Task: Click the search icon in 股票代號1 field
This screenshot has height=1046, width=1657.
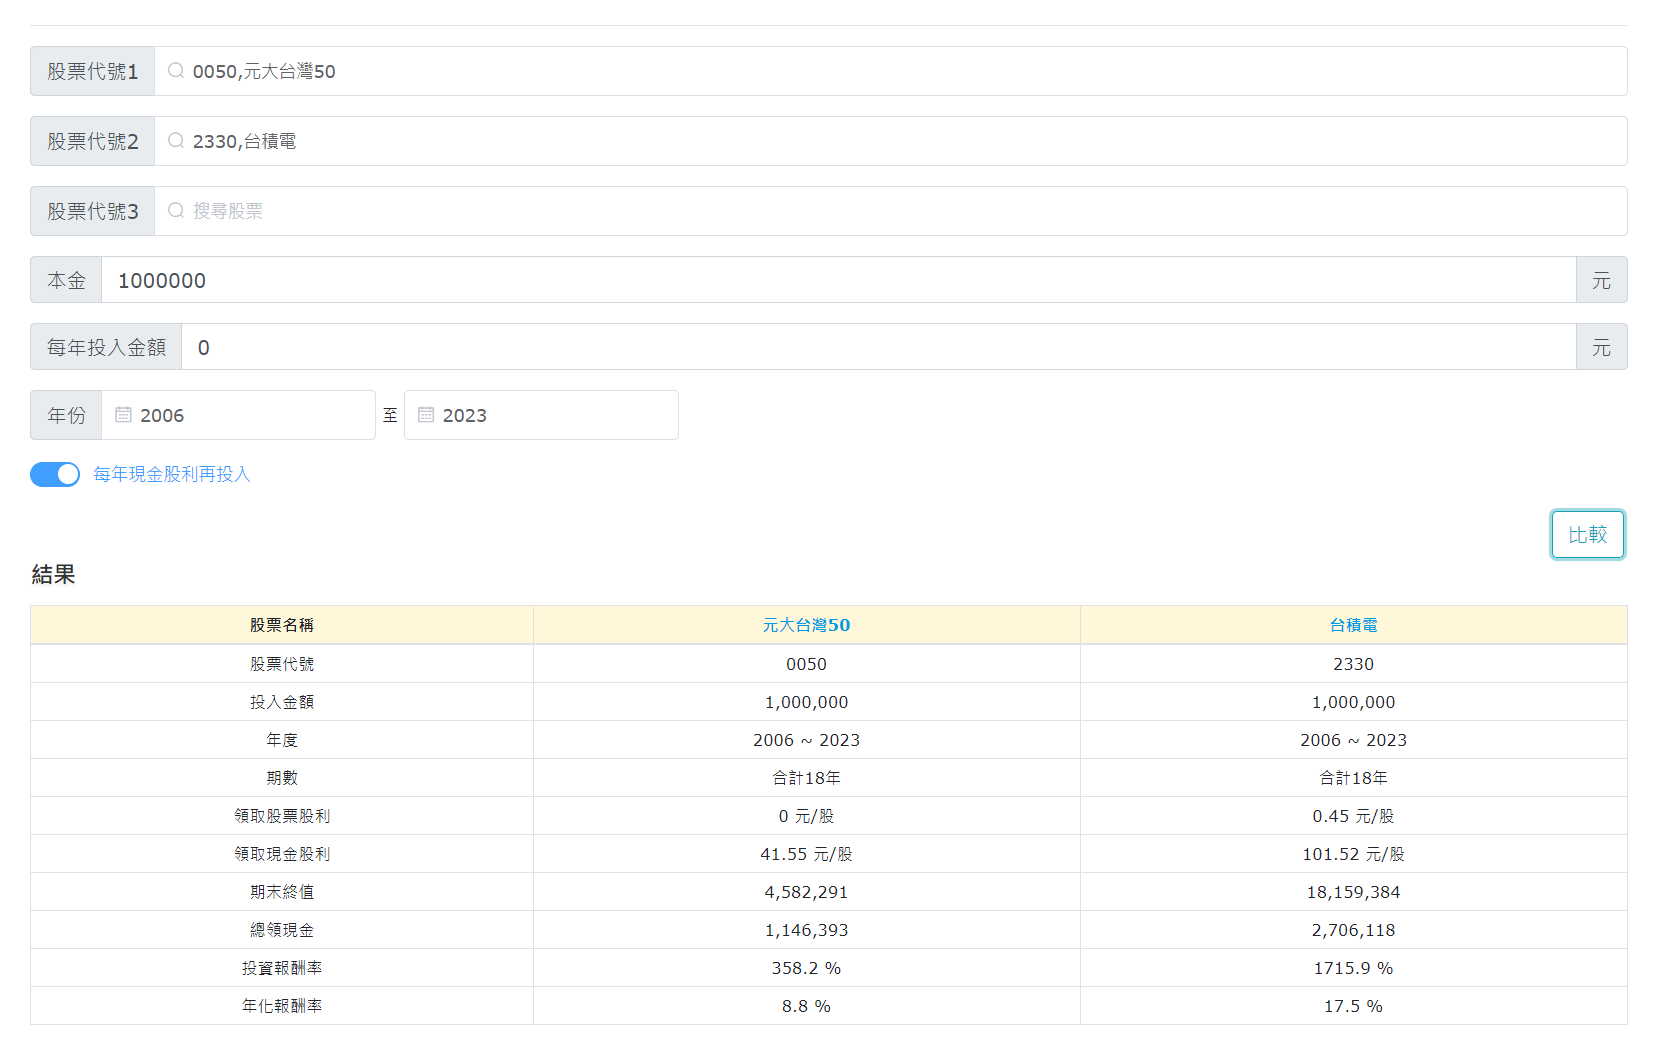Action: click(176, 71)
